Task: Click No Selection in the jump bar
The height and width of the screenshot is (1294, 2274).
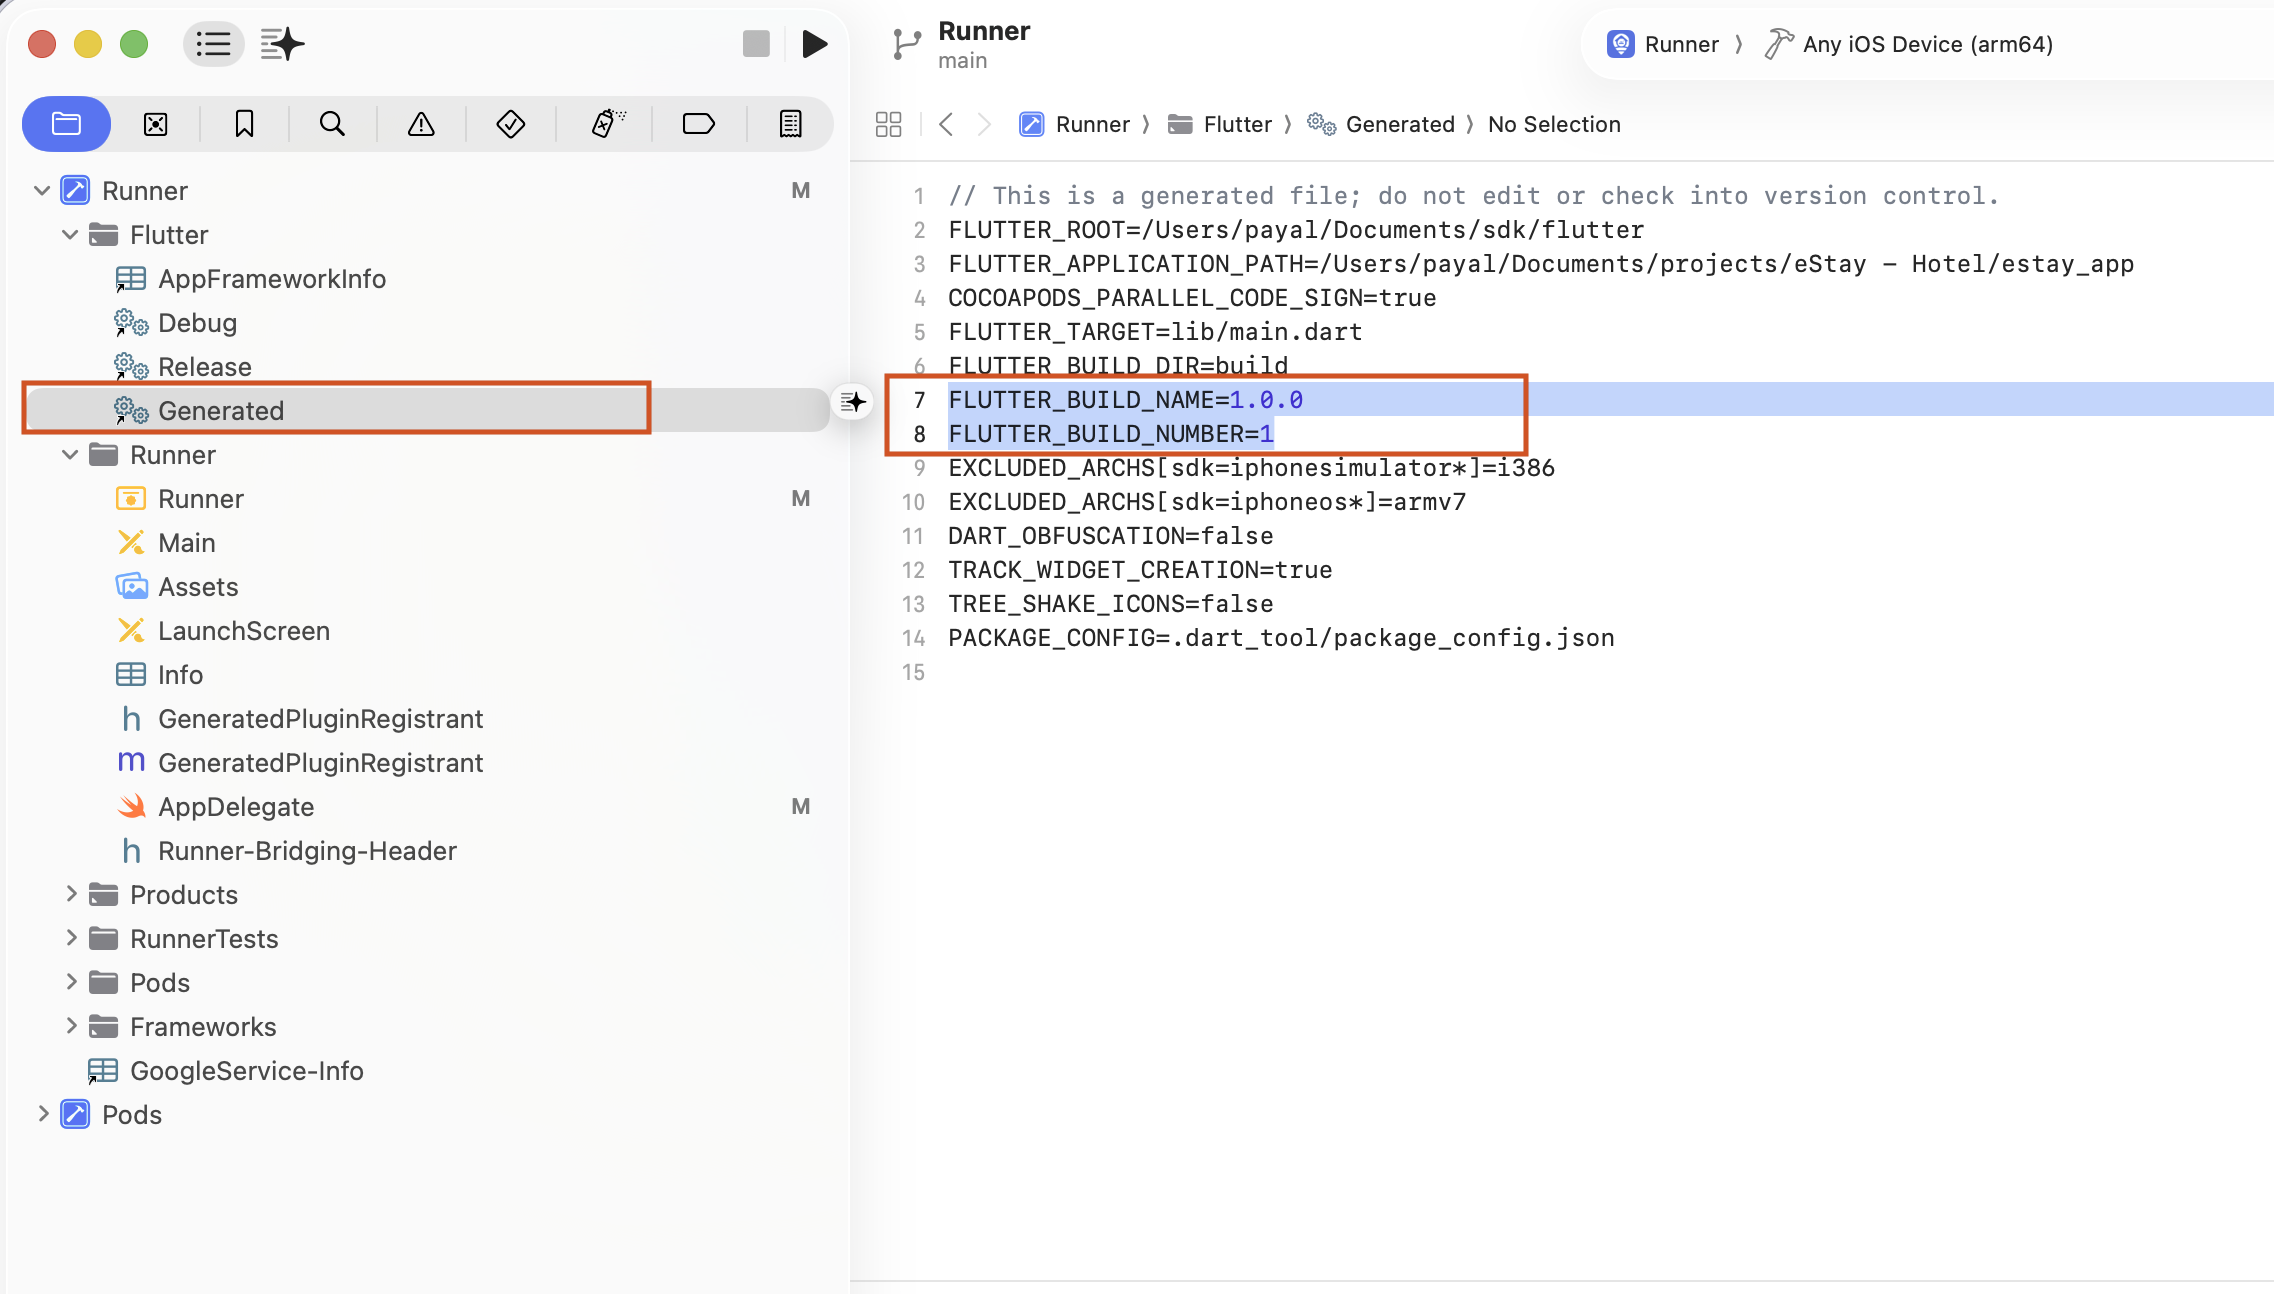Action: click(x=1554, y=124)
